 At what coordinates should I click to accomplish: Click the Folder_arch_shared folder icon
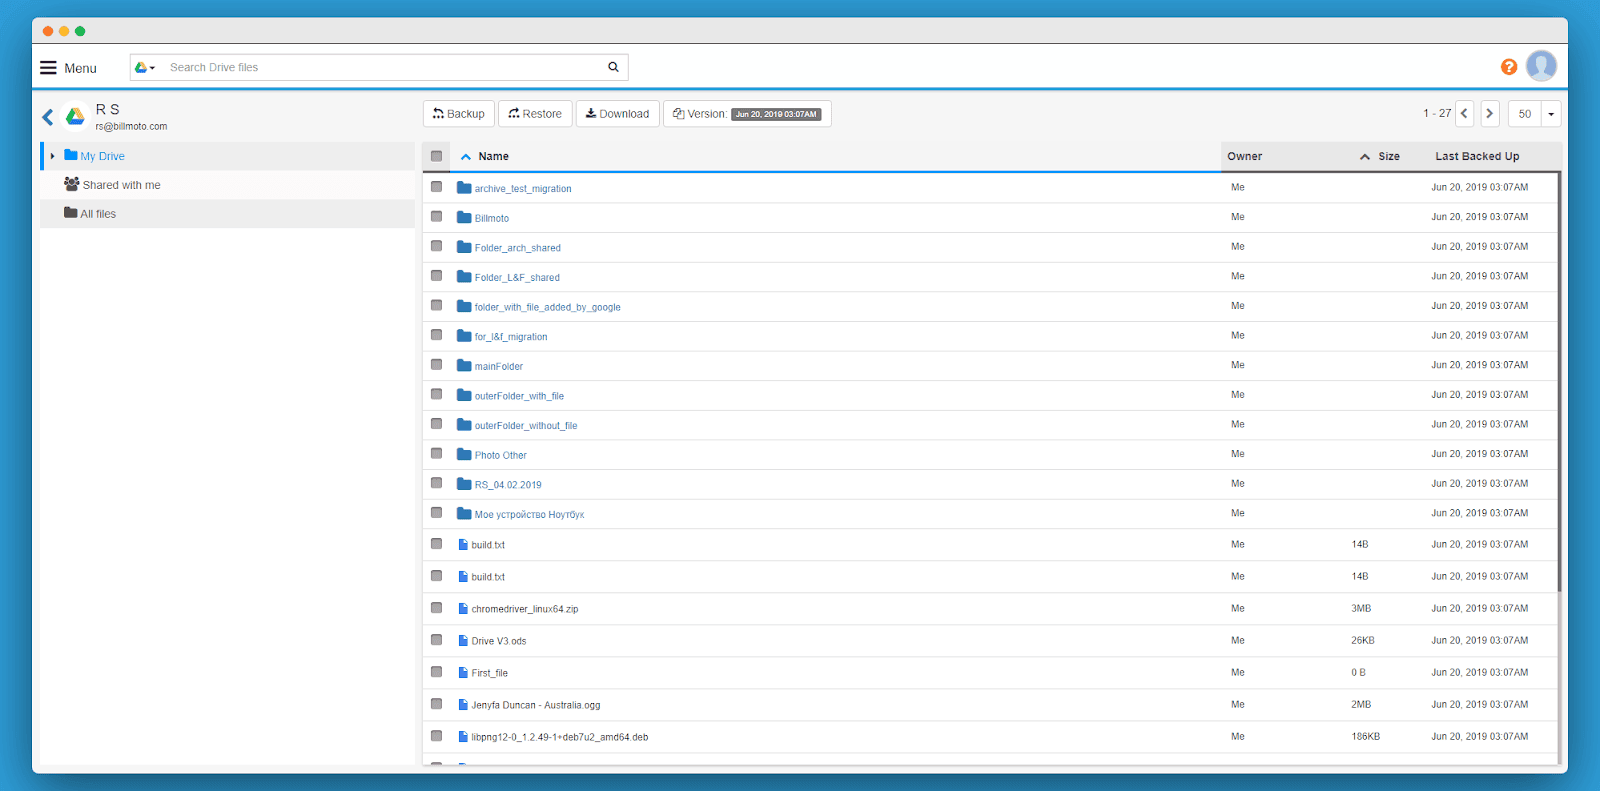(x=464, y=247)
